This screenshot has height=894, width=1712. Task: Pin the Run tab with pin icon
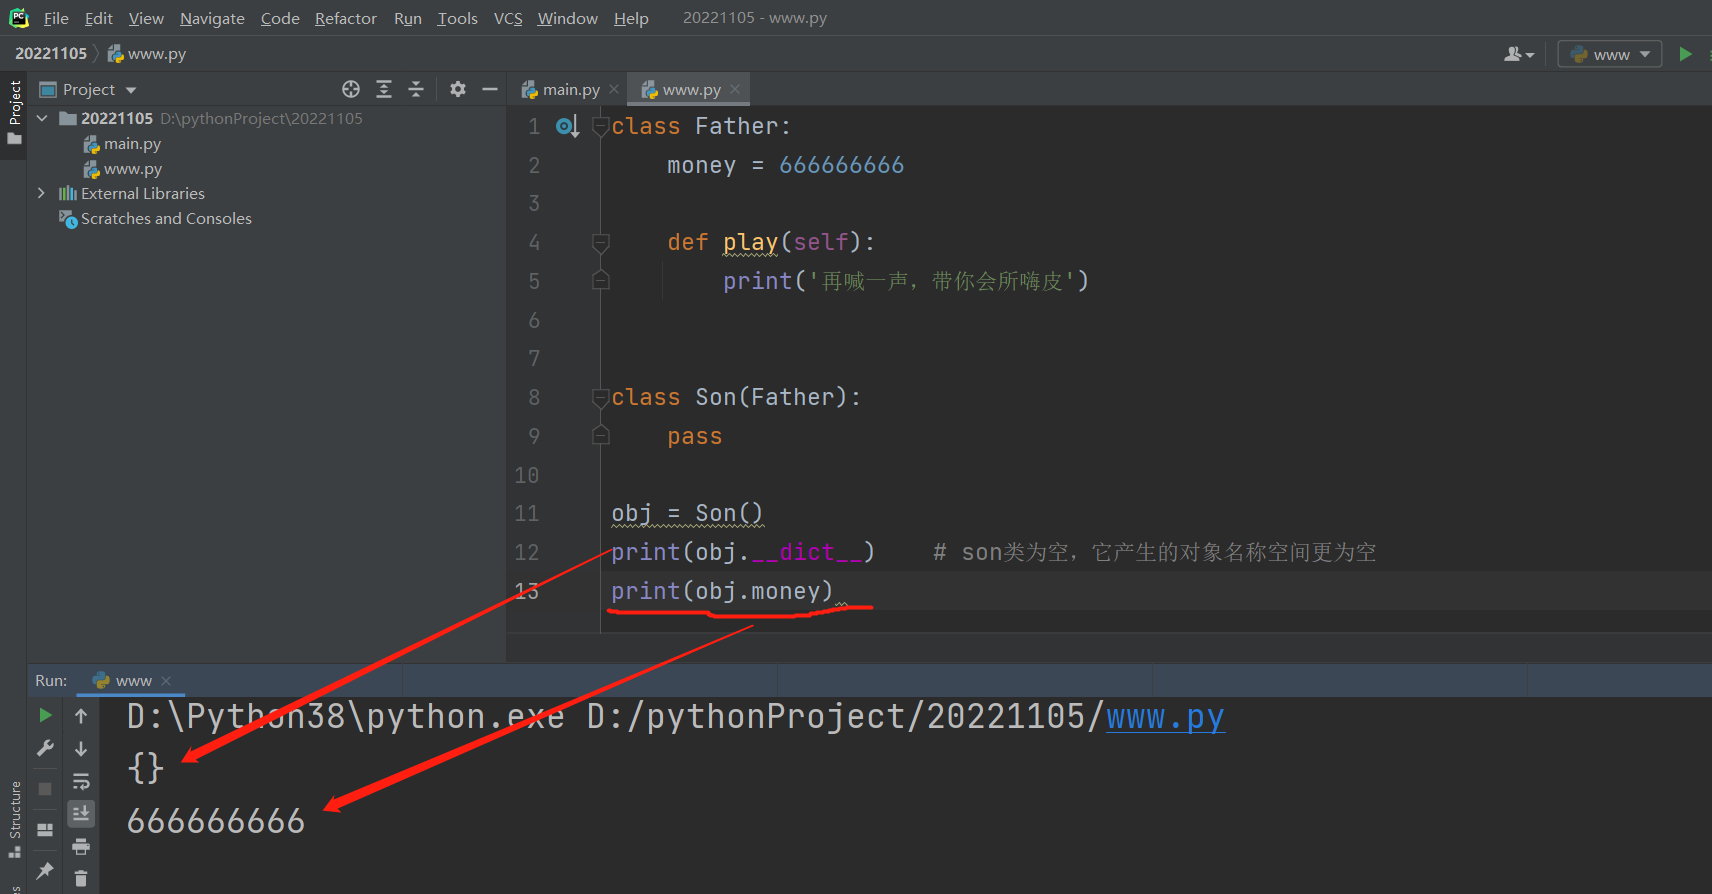[45, 871]
